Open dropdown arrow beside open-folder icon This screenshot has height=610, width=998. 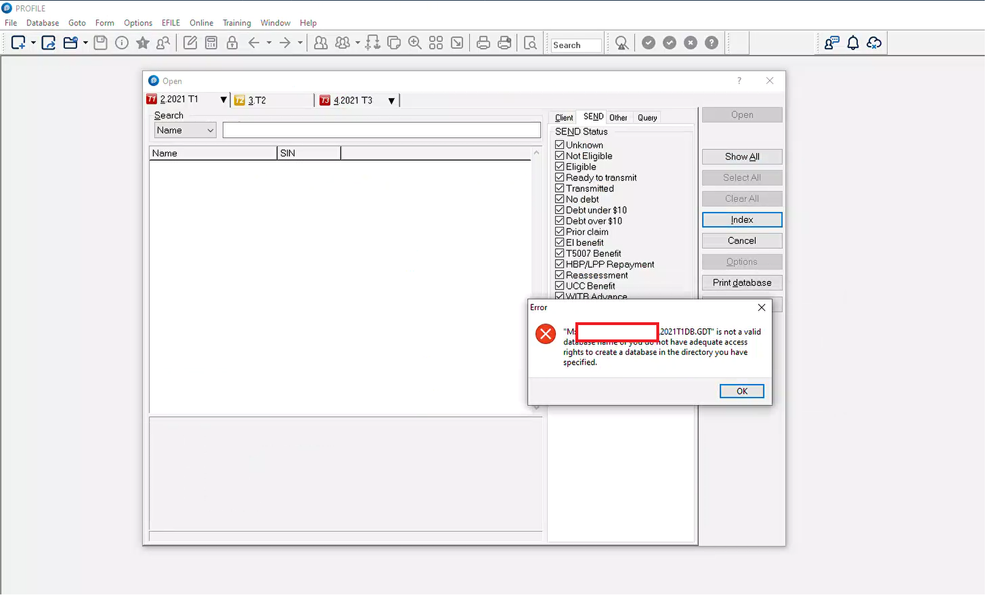[85, 43]
